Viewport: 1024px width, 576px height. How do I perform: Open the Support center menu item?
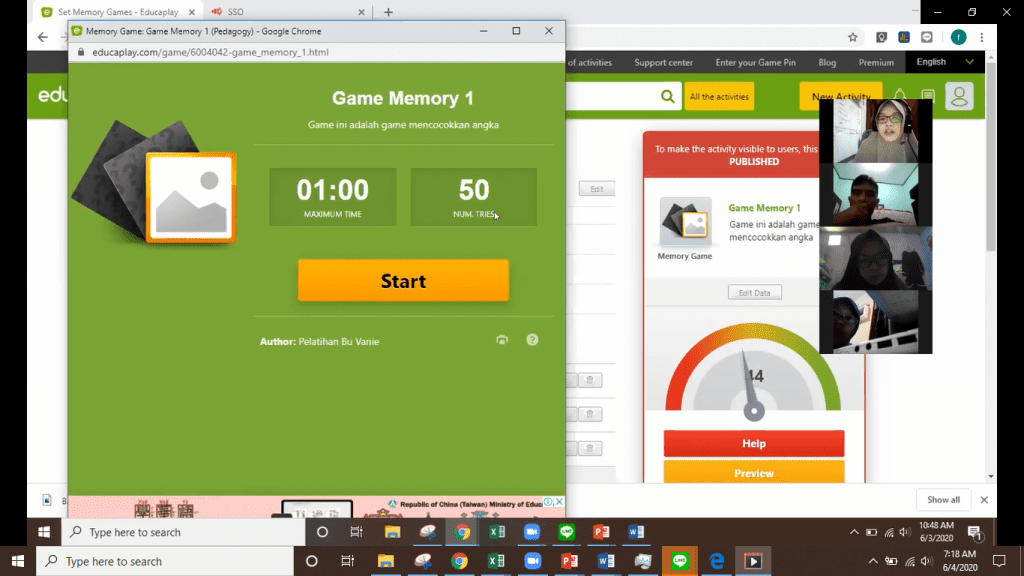click(x=663, y=62)
